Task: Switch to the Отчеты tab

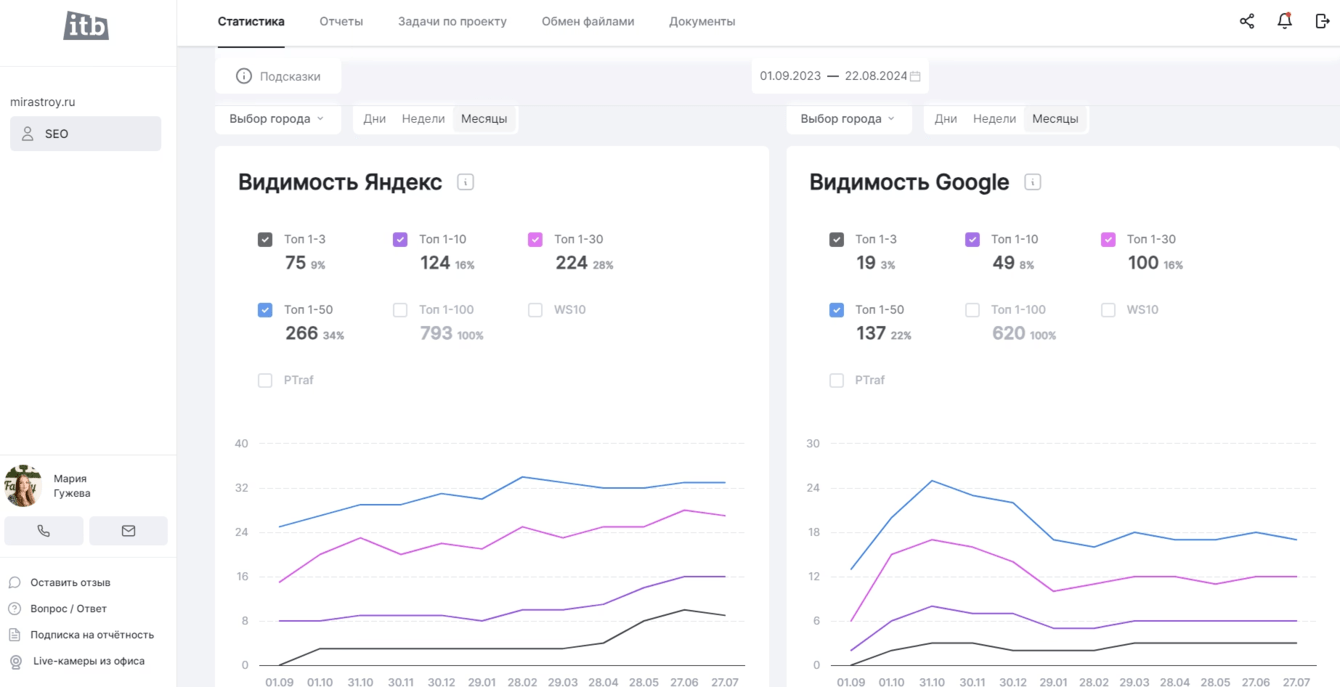Action: [341, 21]
